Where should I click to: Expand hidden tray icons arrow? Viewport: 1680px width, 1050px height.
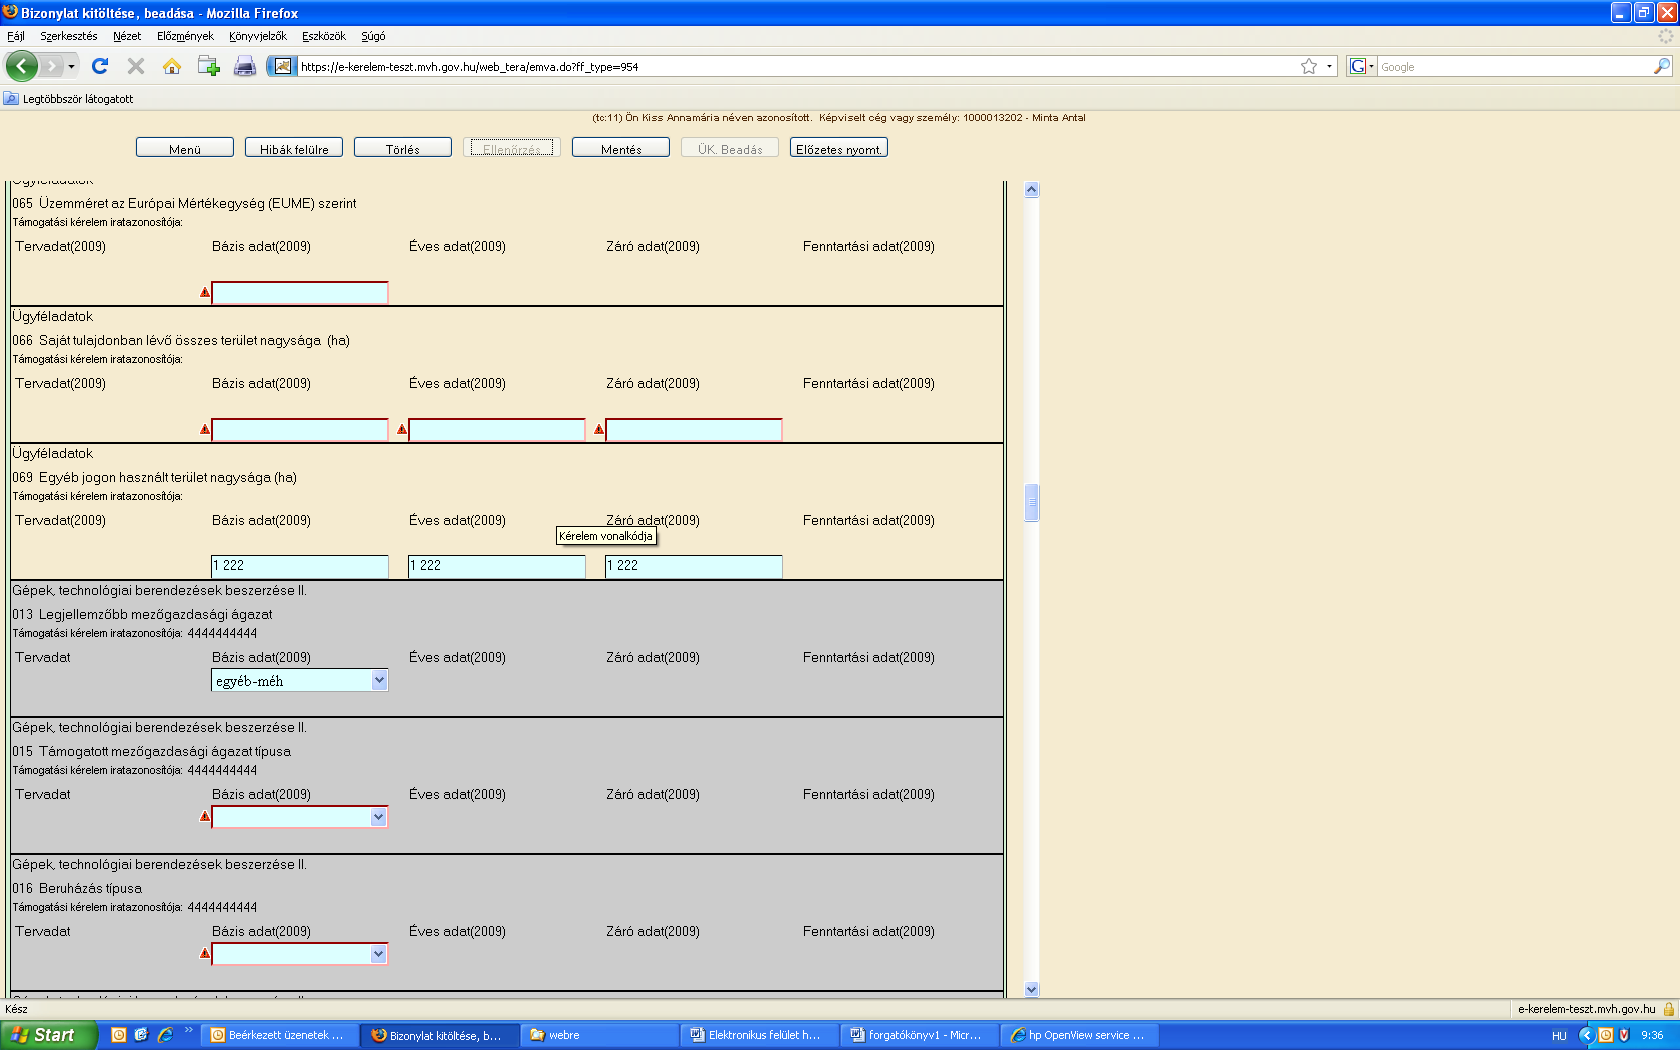pyautogui.click(x=1587, y=1036)
